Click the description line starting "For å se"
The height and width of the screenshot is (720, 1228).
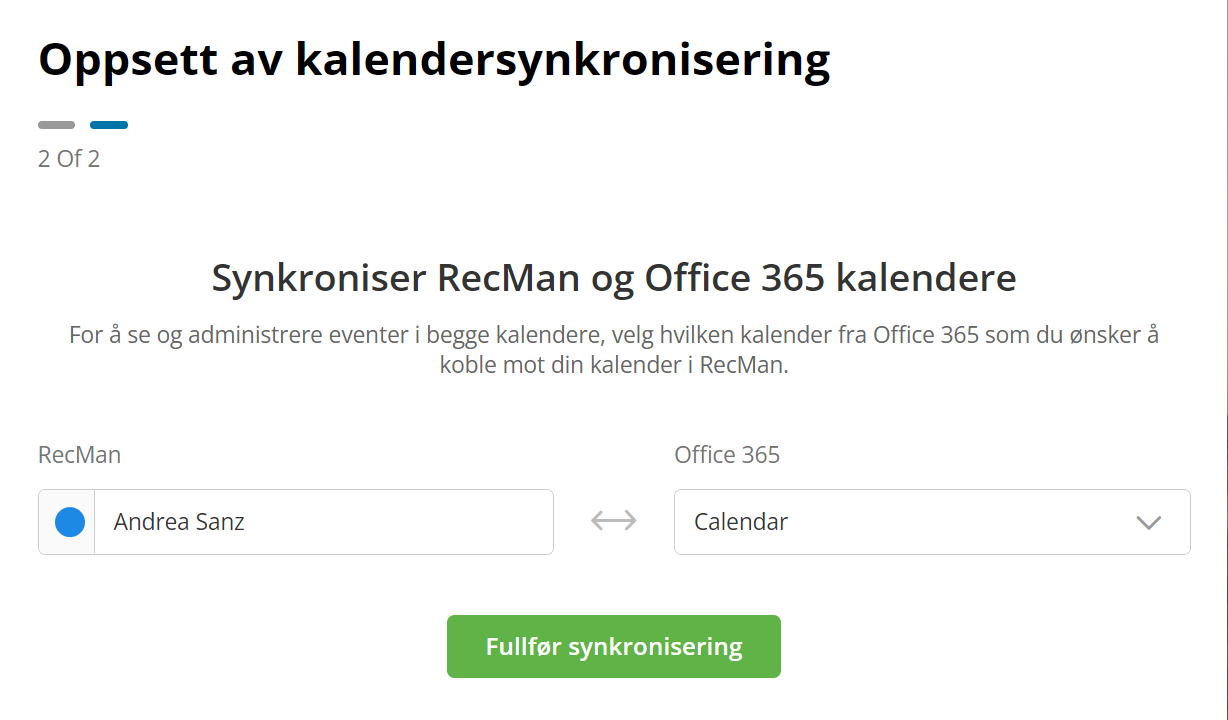click(x=614, y=334)
